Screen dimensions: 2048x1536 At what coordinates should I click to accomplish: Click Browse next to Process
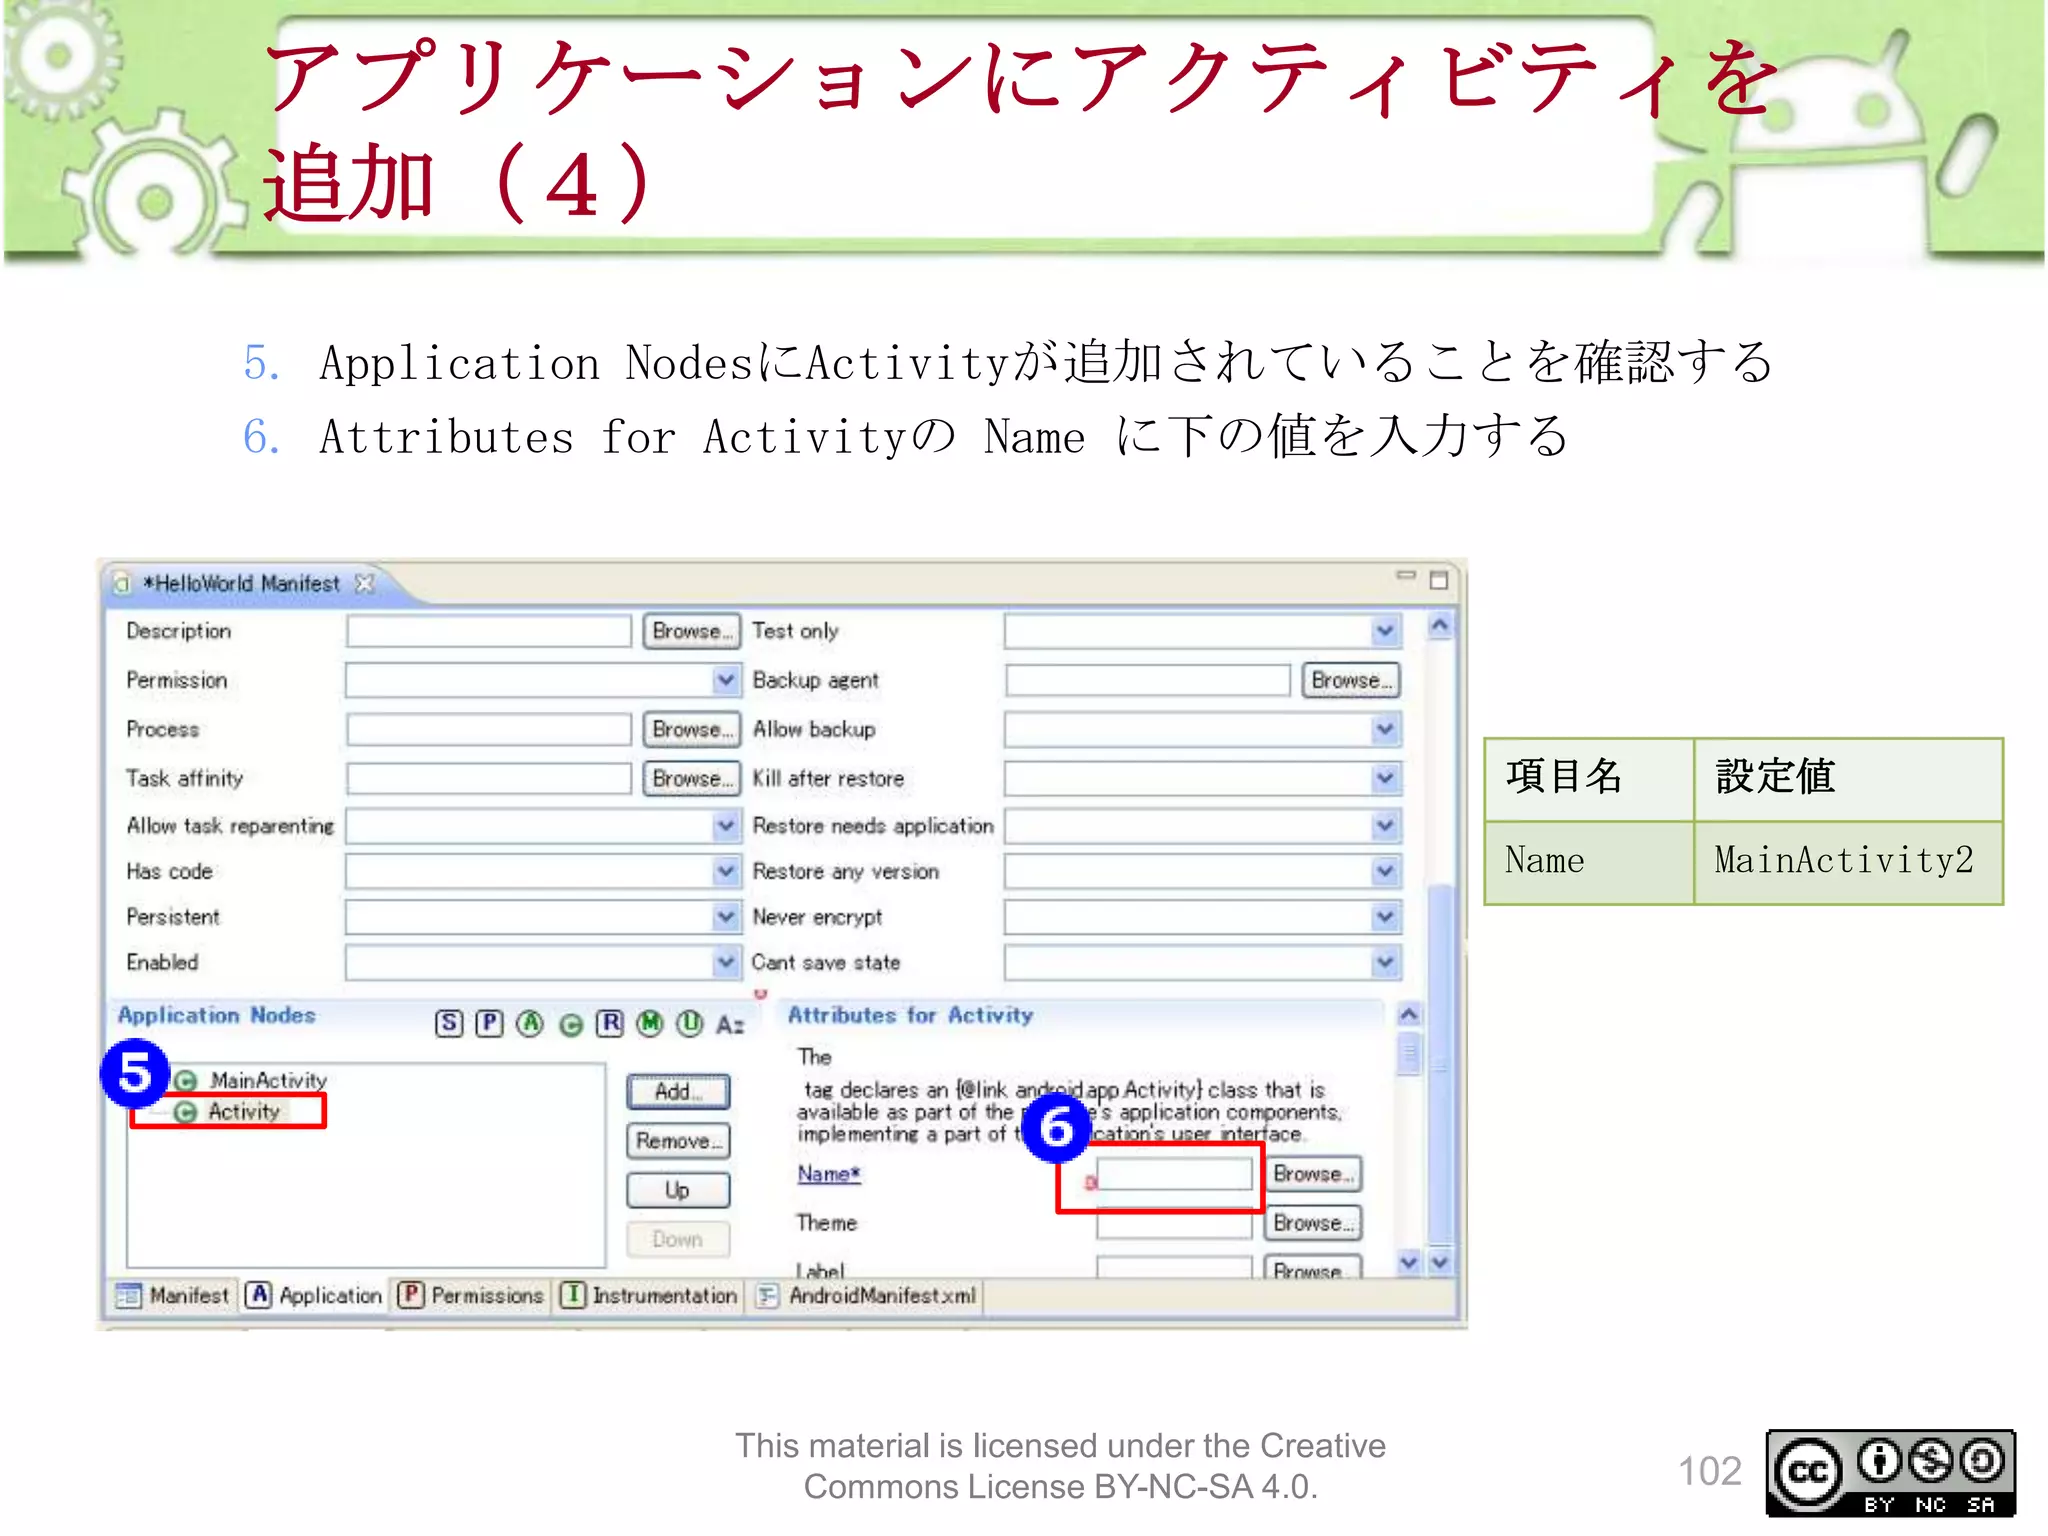coord(692,730)
